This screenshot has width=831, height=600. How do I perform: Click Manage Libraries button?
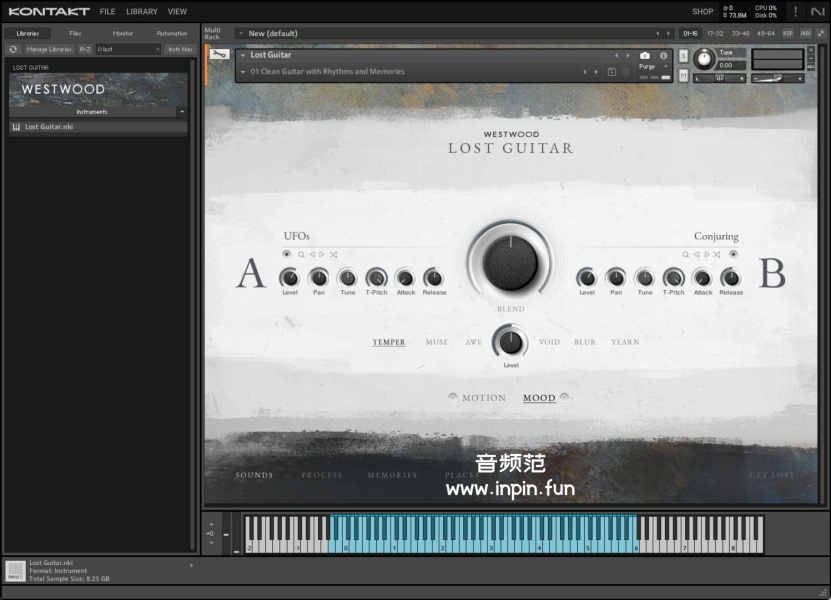(49, 49)
